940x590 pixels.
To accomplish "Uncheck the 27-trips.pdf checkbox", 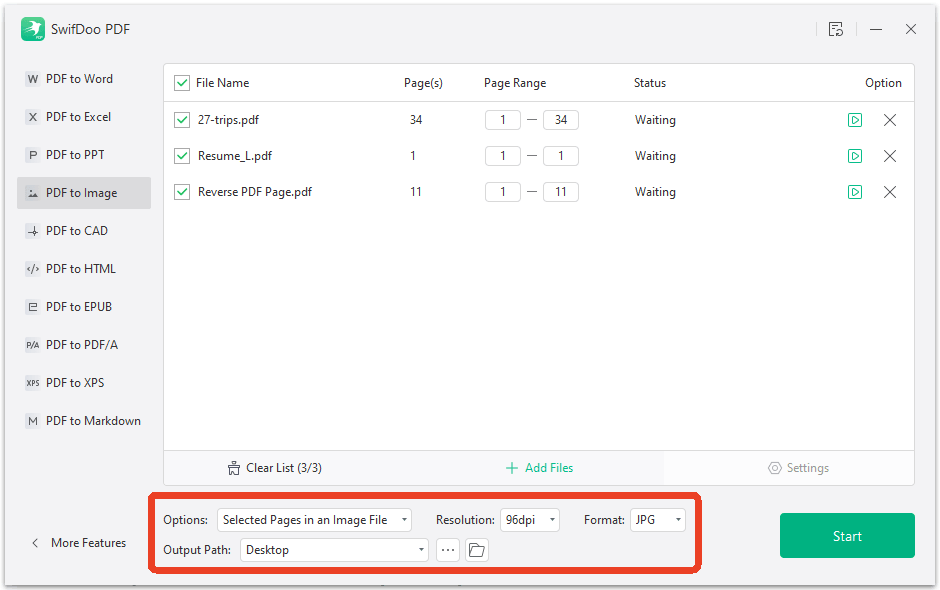I will coord(182,120).
